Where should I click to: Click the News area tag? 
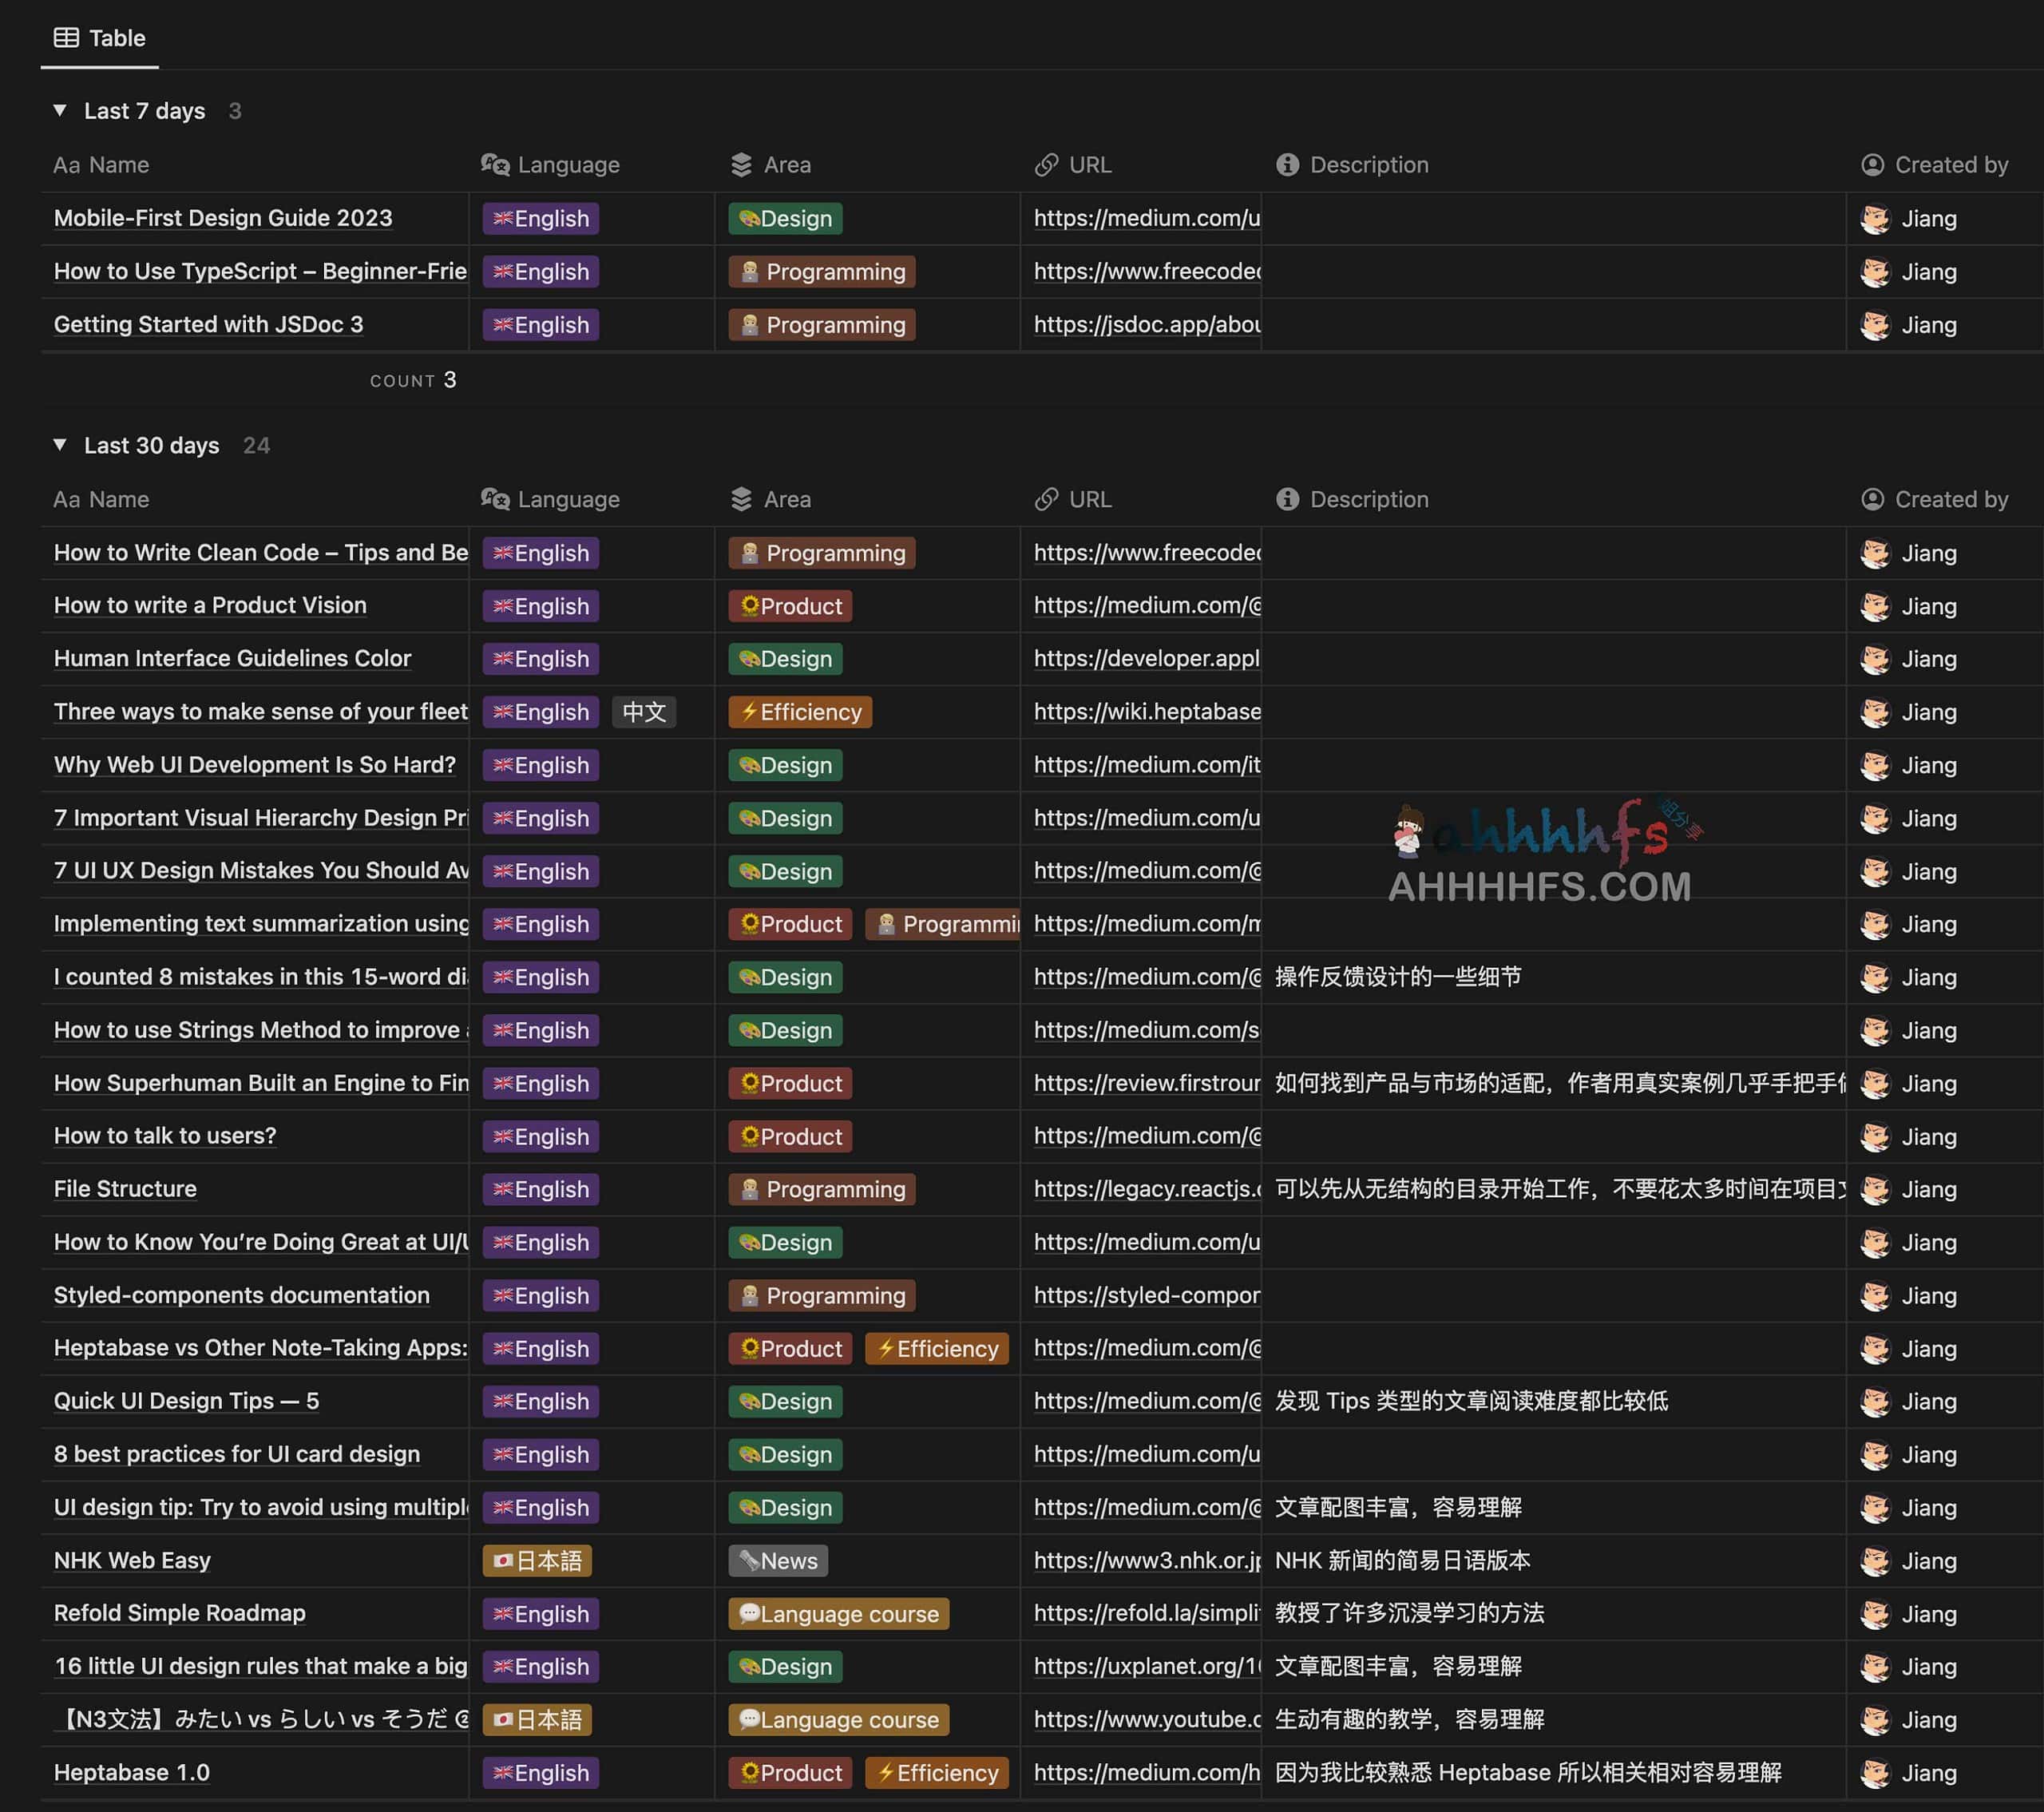pyautogui.click(x=777, y=1560)
